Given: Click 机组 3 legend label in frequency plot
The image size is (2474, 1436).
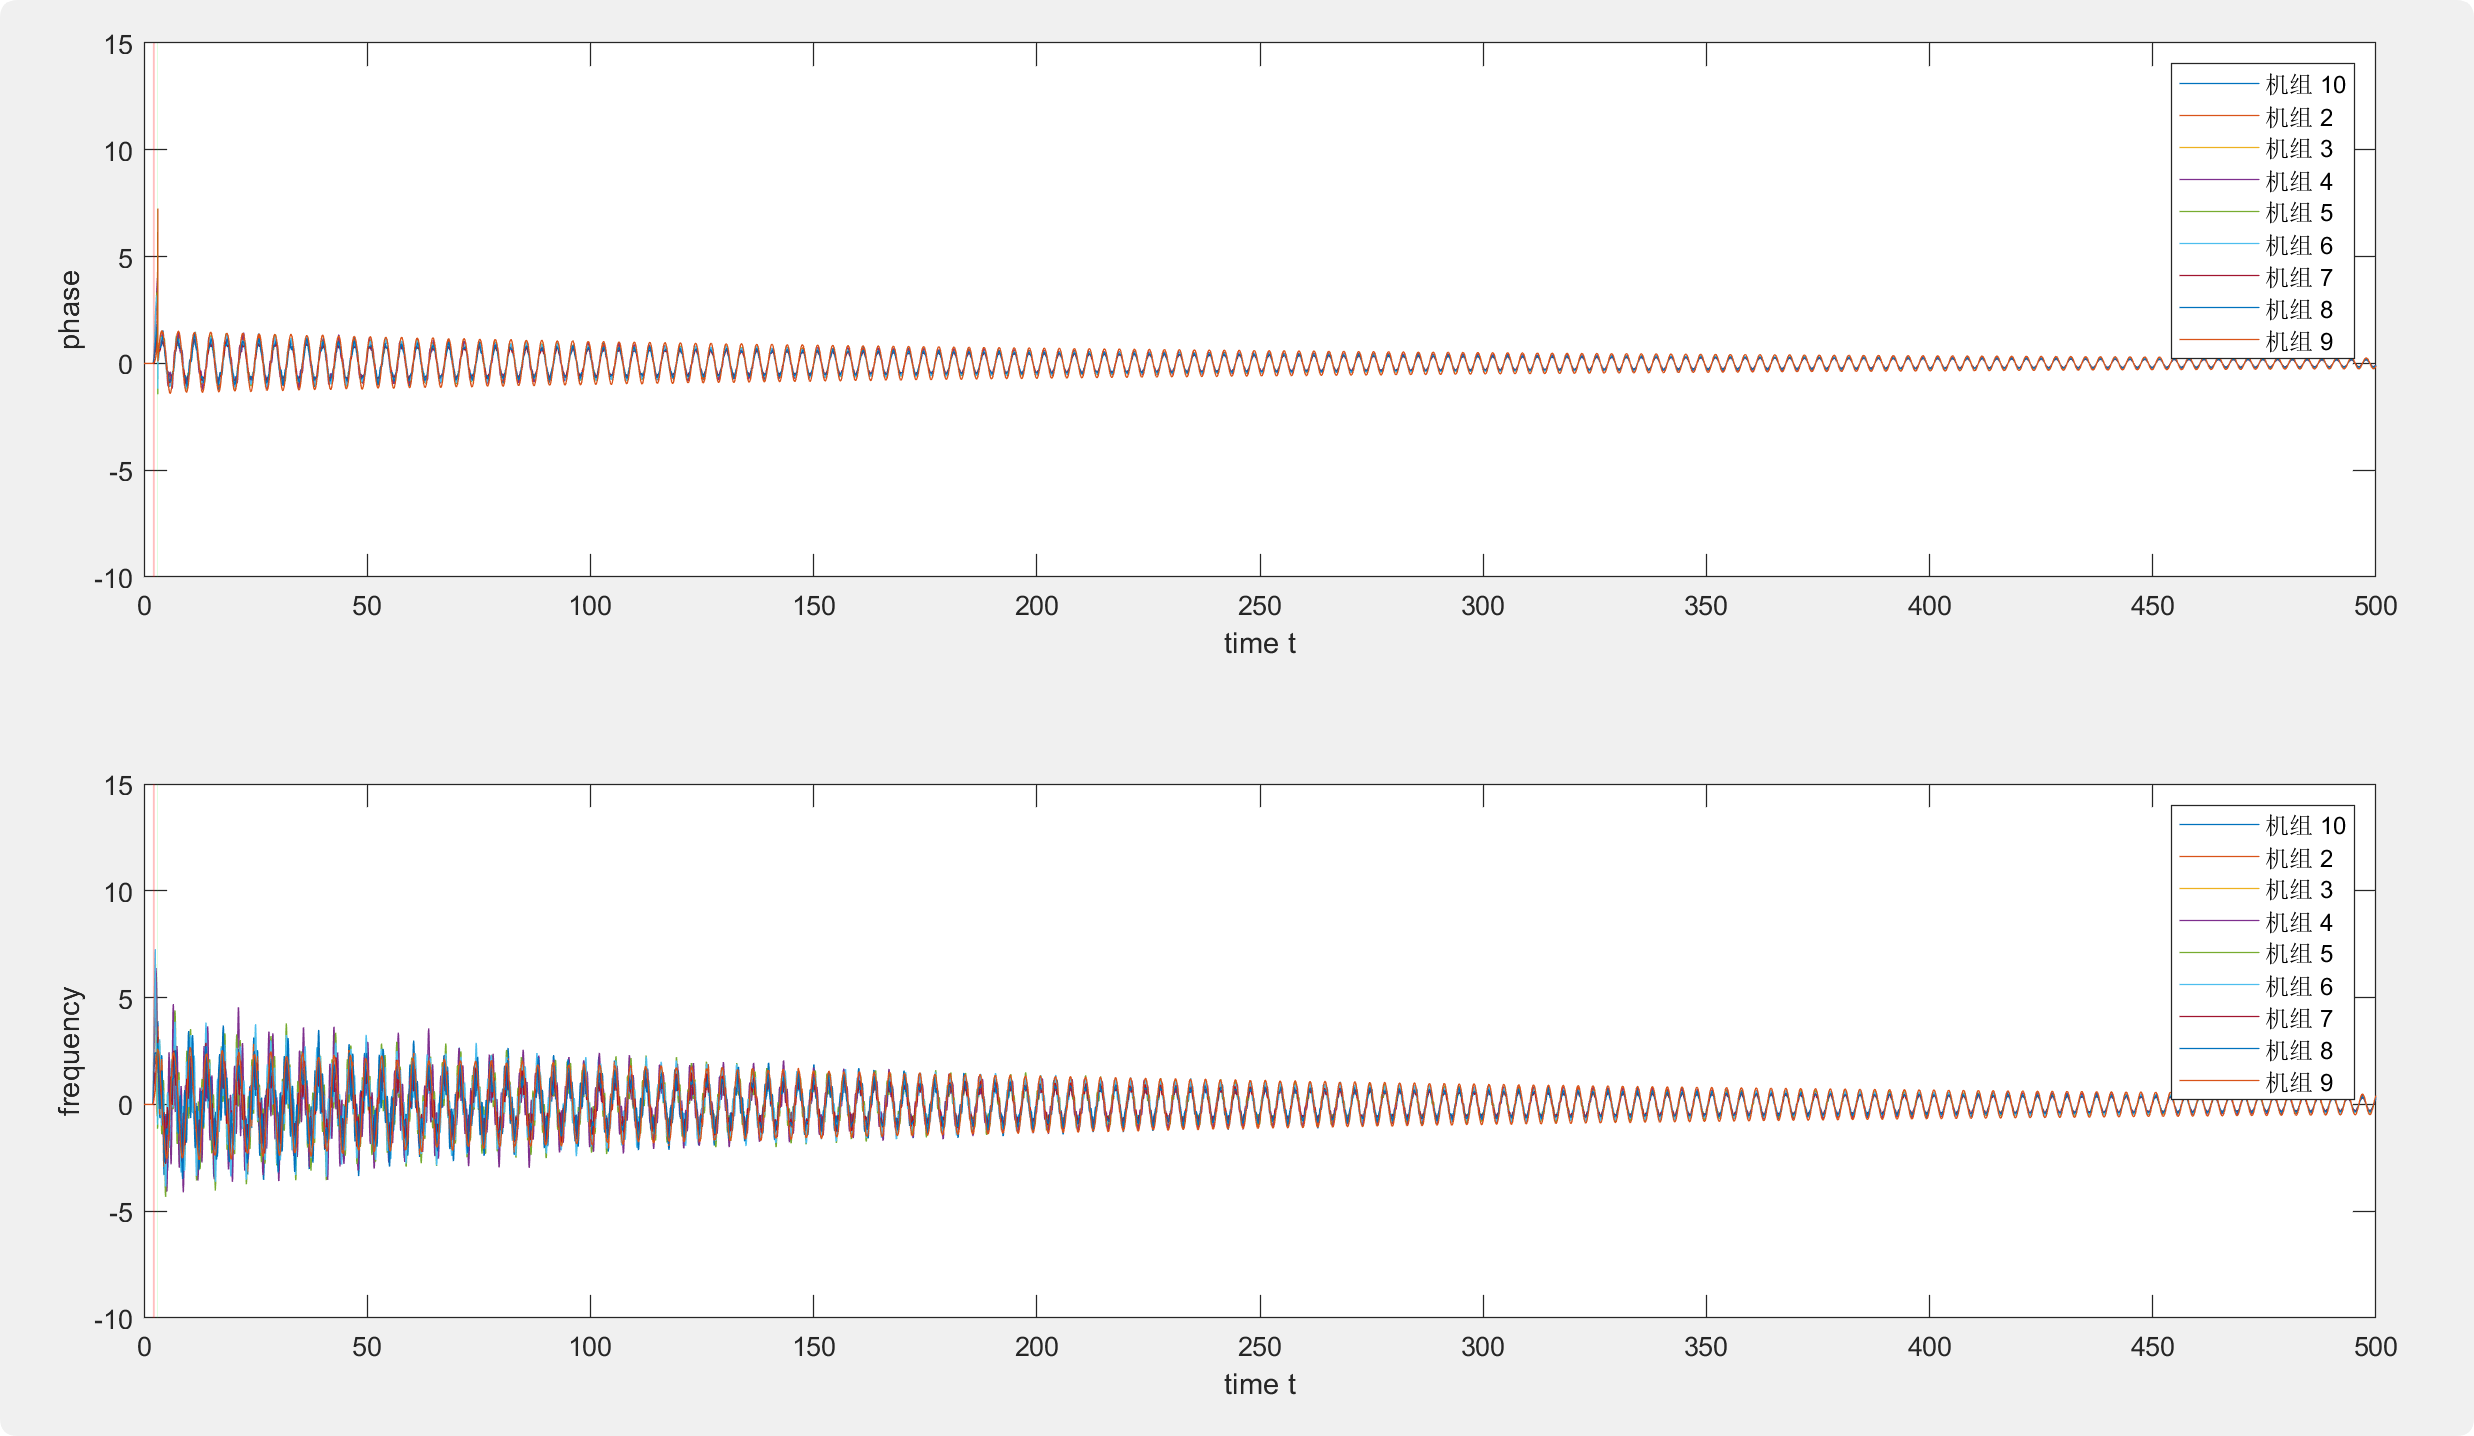Looking at the screenshot, I should (x=2298, y=890).
